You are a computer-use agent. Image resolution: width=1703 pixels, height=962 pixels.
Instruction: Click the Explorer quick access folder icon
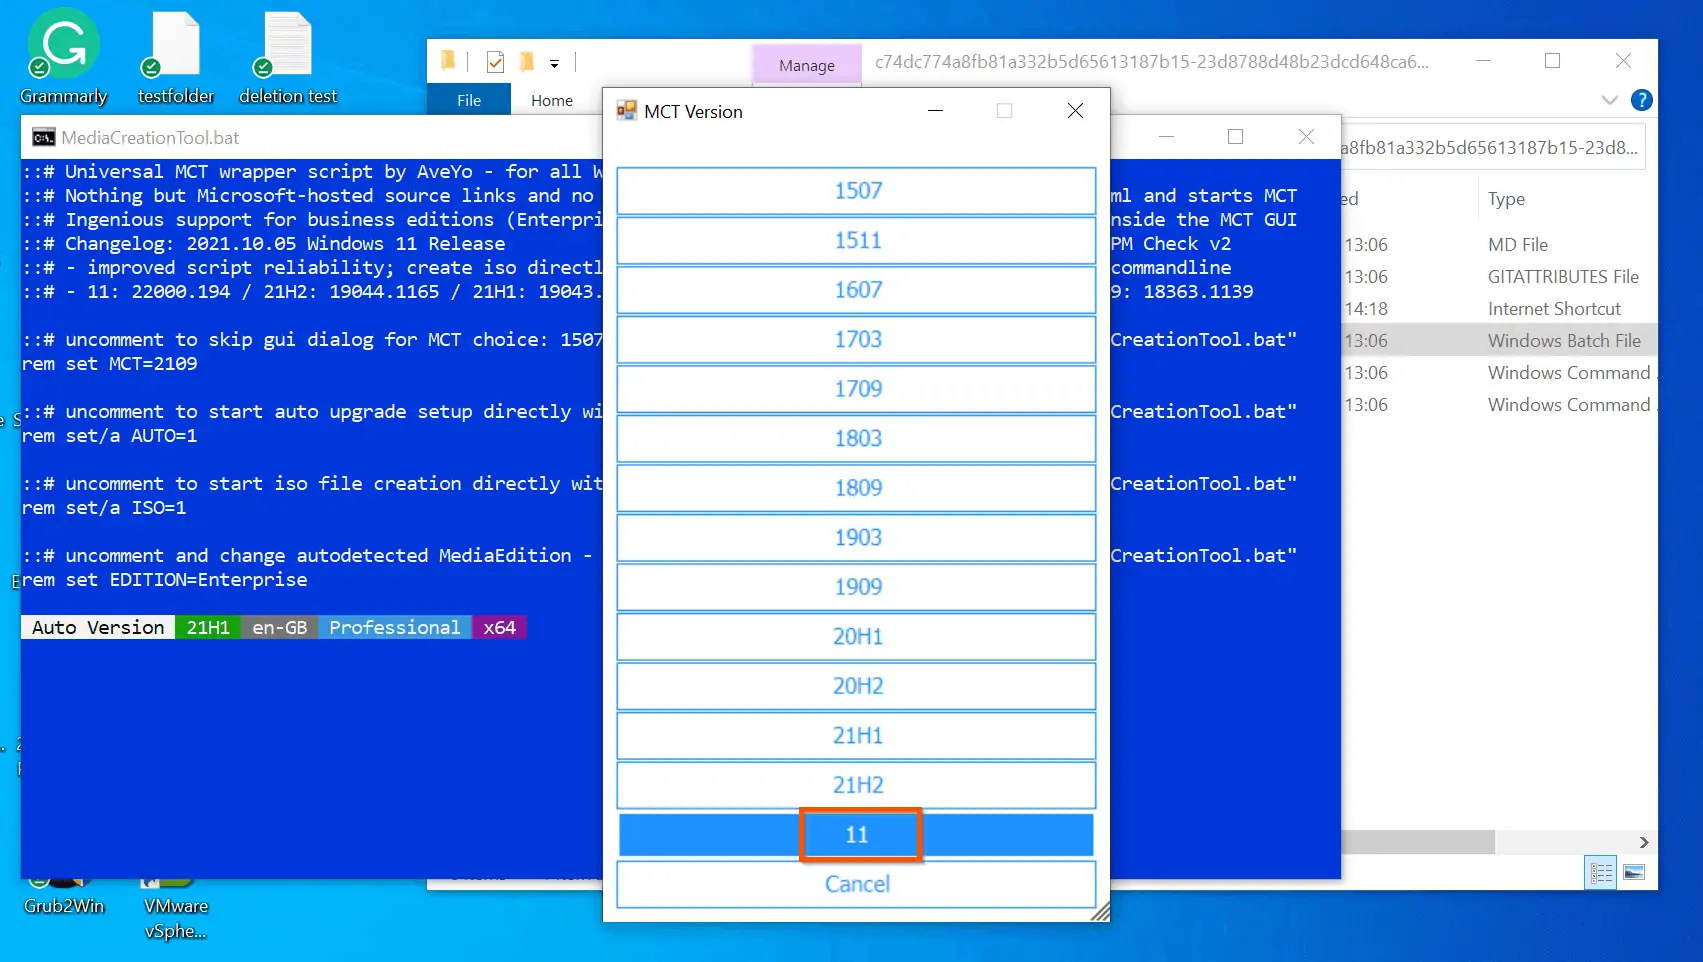[x=448, y=62]
